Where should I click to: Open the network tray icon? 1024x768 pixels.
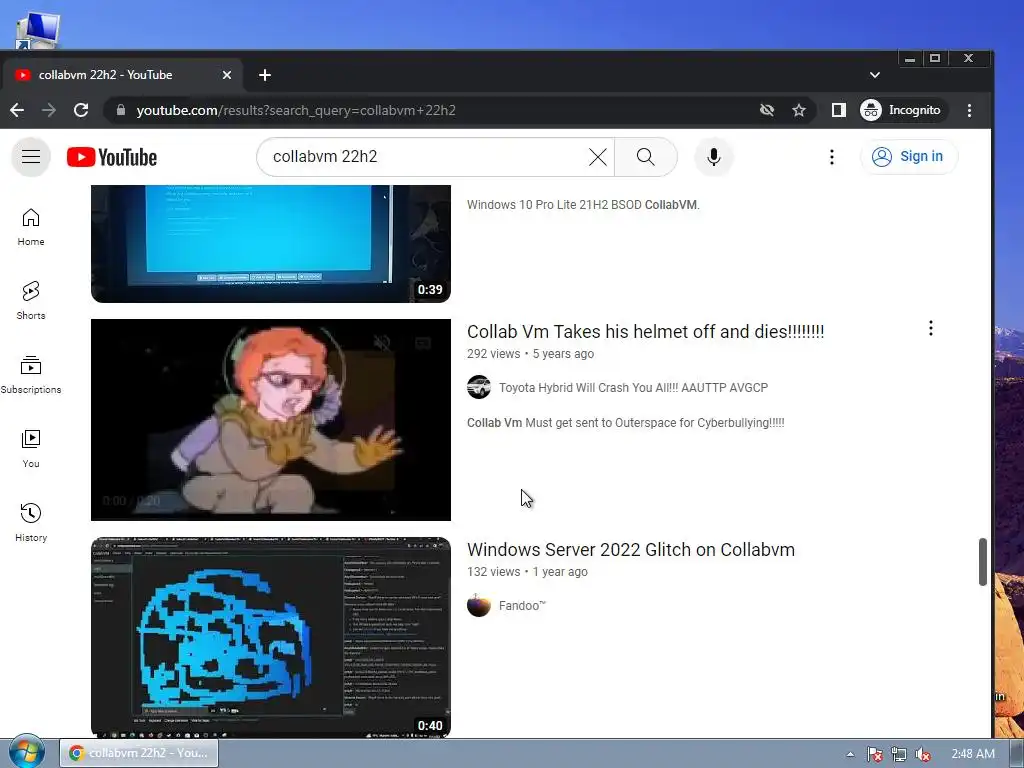click(899, 754)
